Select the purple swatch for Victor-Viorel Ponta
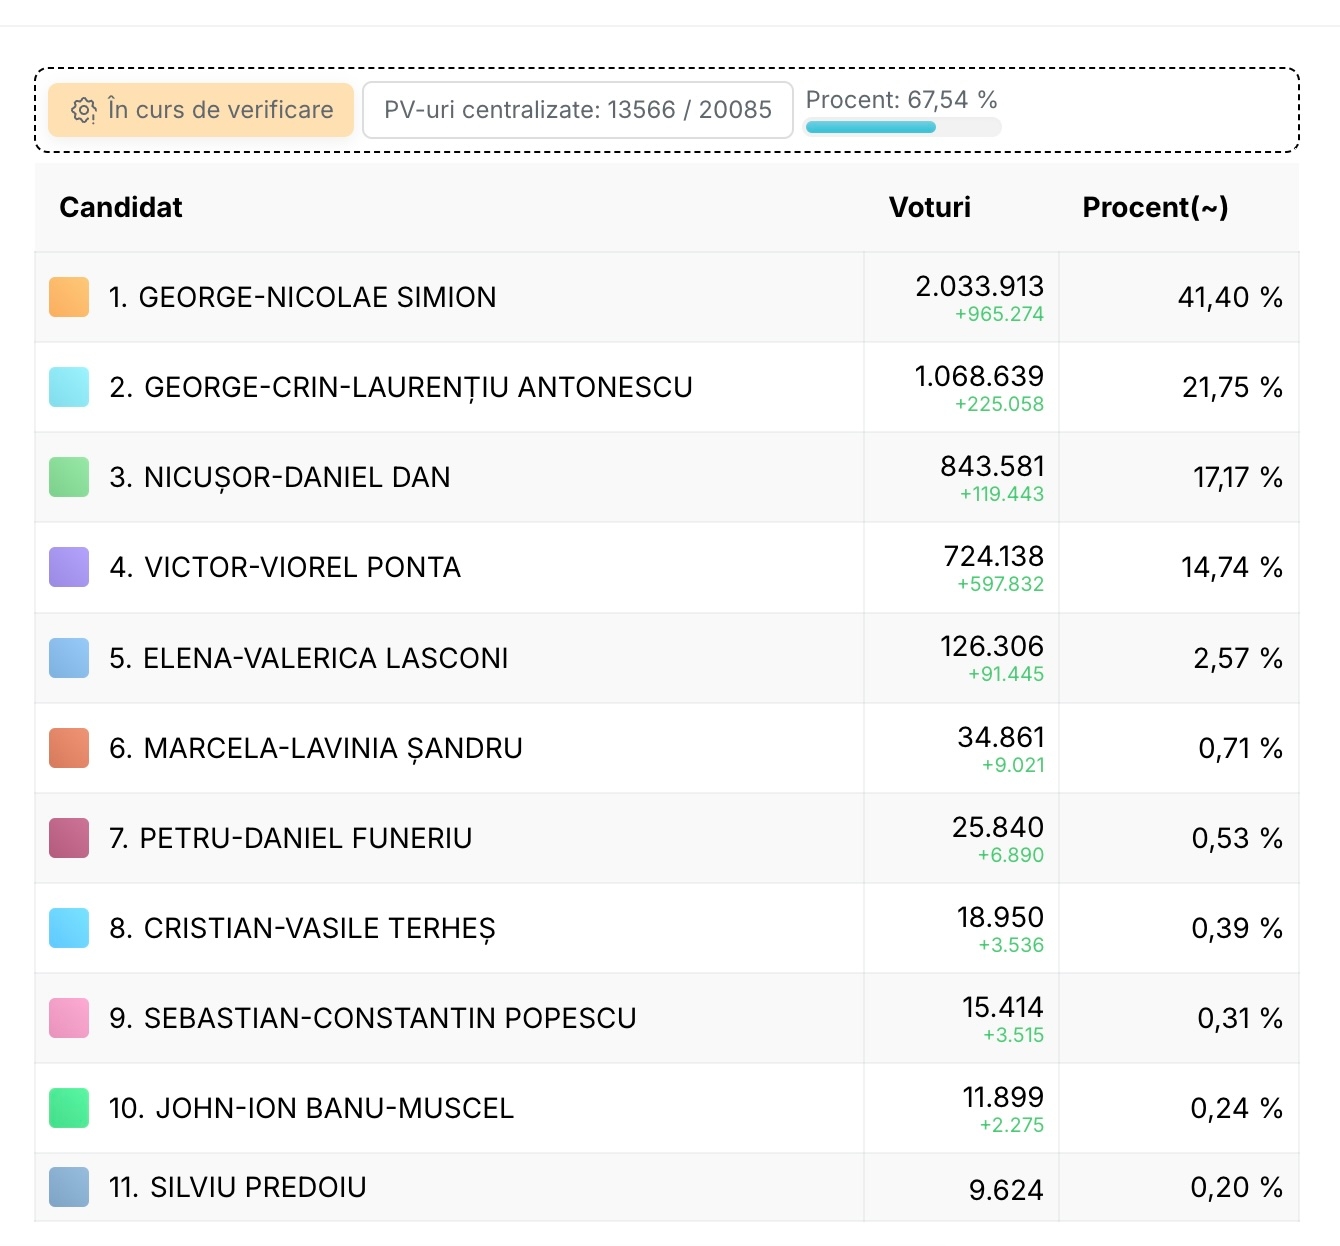The image size is (1340, 1246). click(x=69, y=567)
